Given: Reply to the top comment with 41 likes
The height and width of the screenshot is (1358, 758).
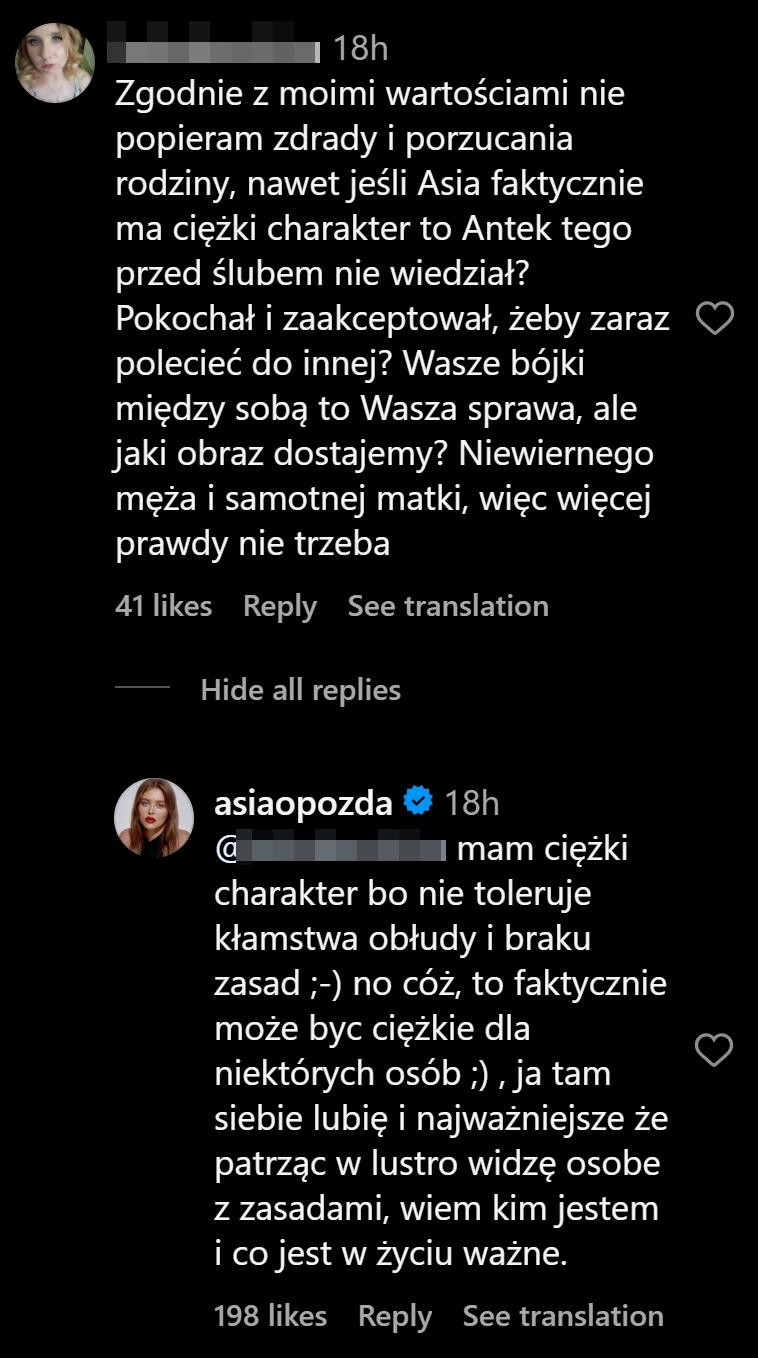Looking at the screenshot, I should point(280,606).
